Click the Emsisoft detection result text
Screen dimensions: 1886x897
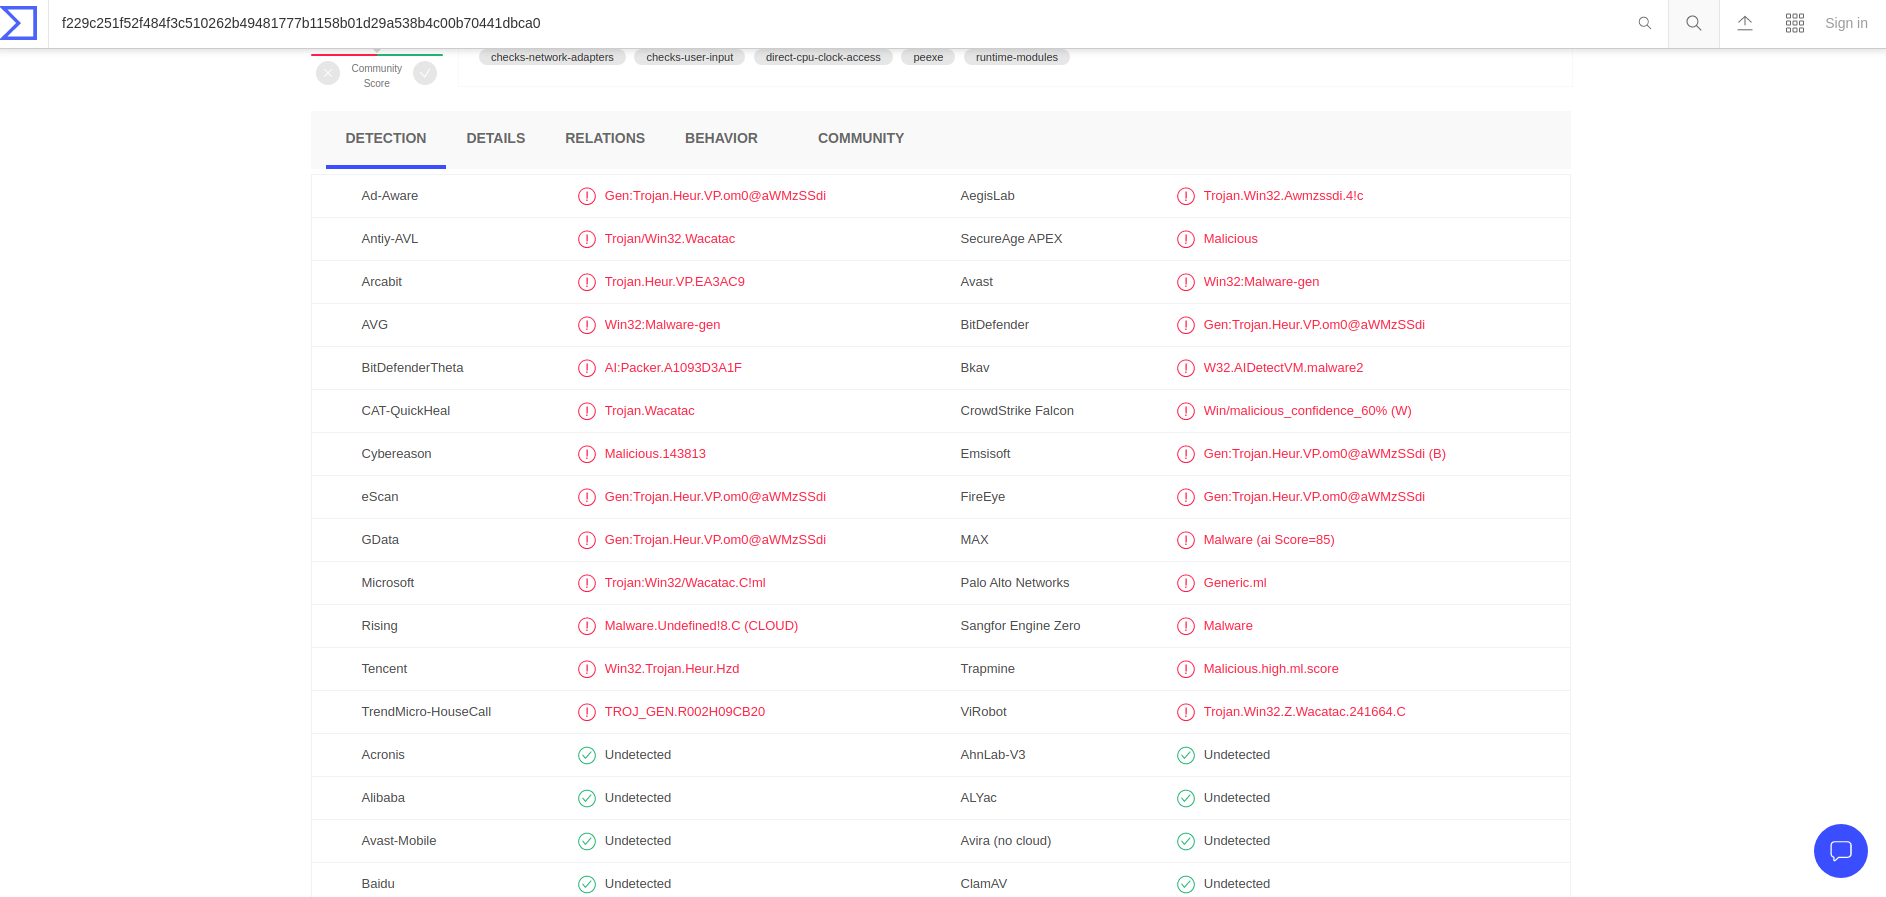pyautogui.click(x=1325, y=454)
